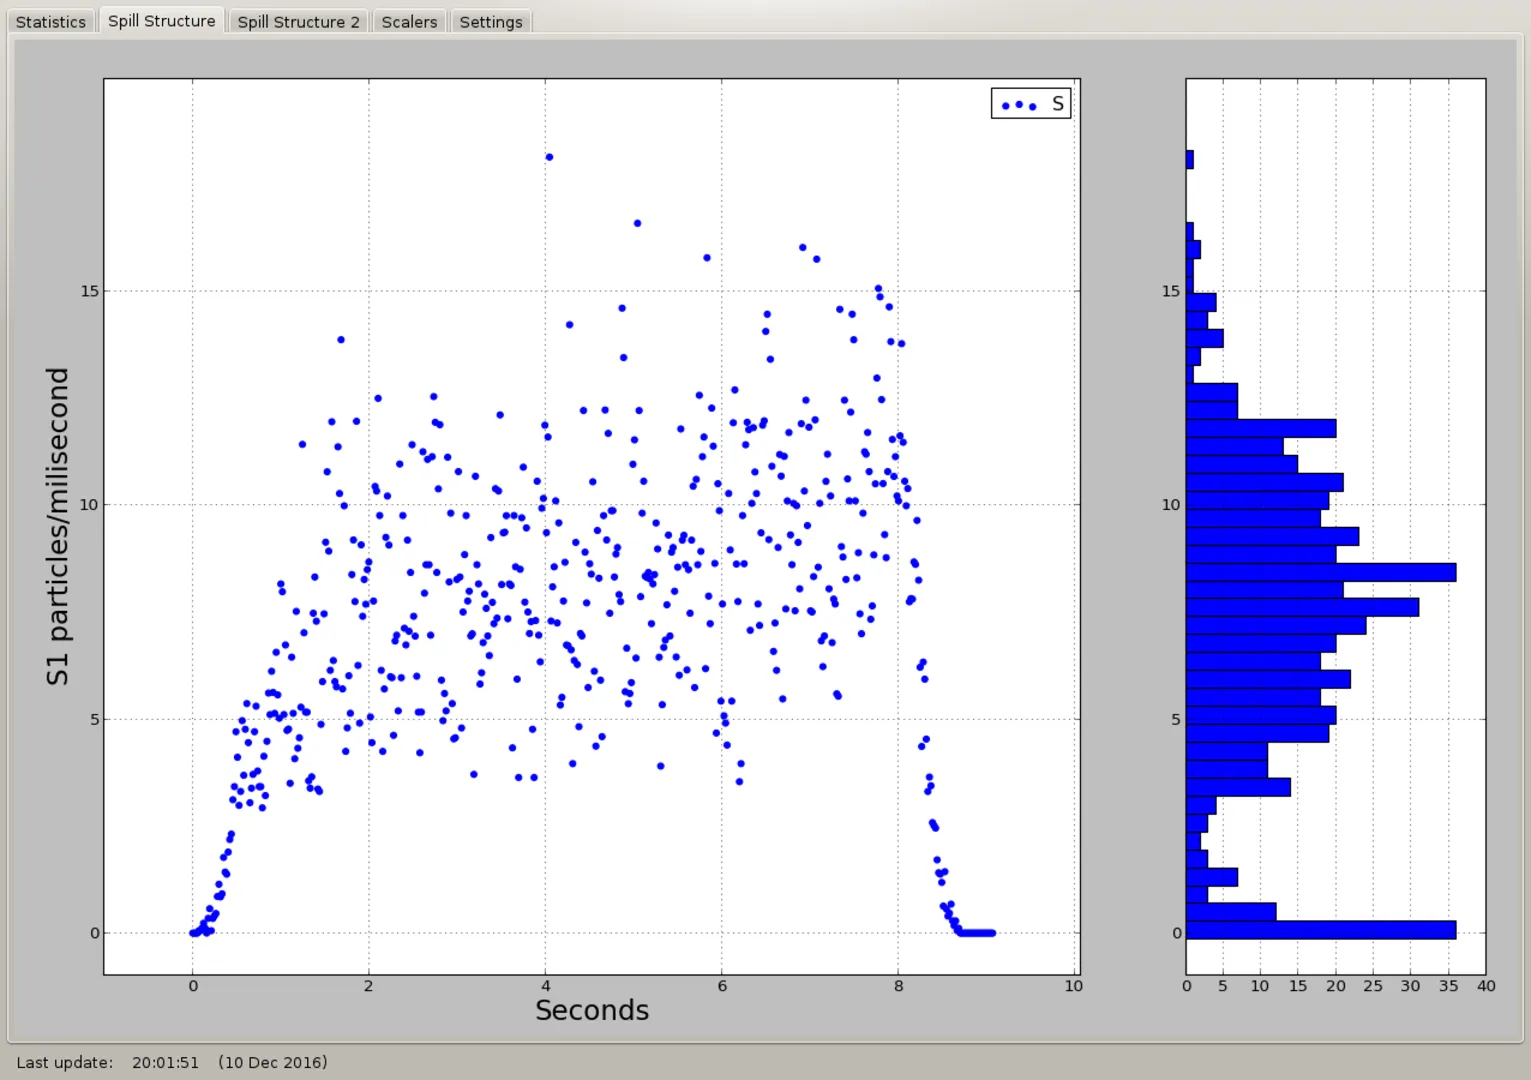Click the histogram x-axis tick label 40
Viewport: 1531px width, 1080px height.
1486,986
